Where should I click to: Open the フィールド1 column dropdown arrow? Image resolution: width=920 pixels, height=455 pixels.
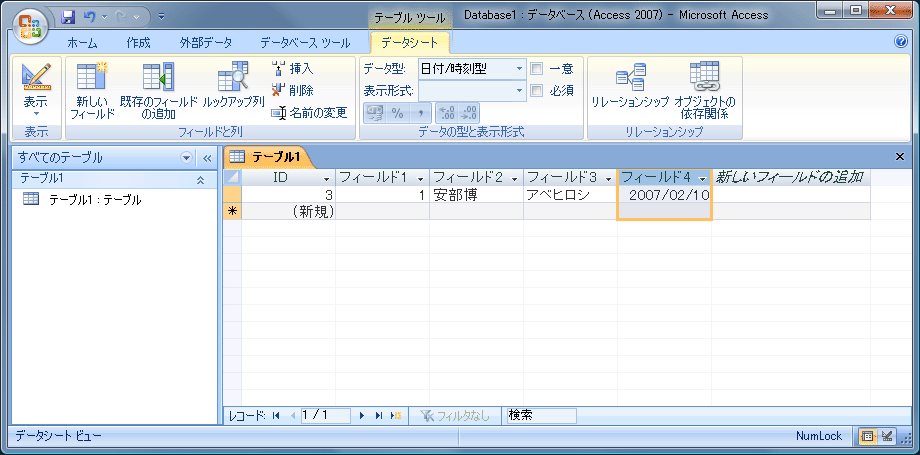pos(420,178)
